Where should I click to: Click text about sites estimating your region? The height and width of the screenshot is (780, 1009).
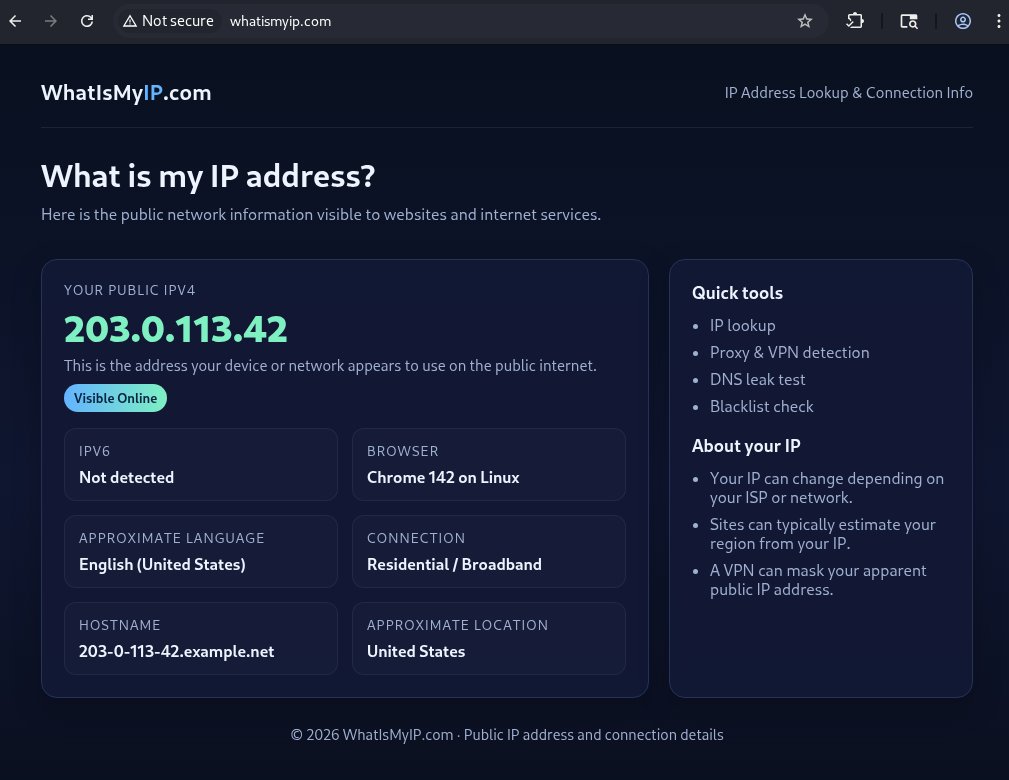(822, 534)
